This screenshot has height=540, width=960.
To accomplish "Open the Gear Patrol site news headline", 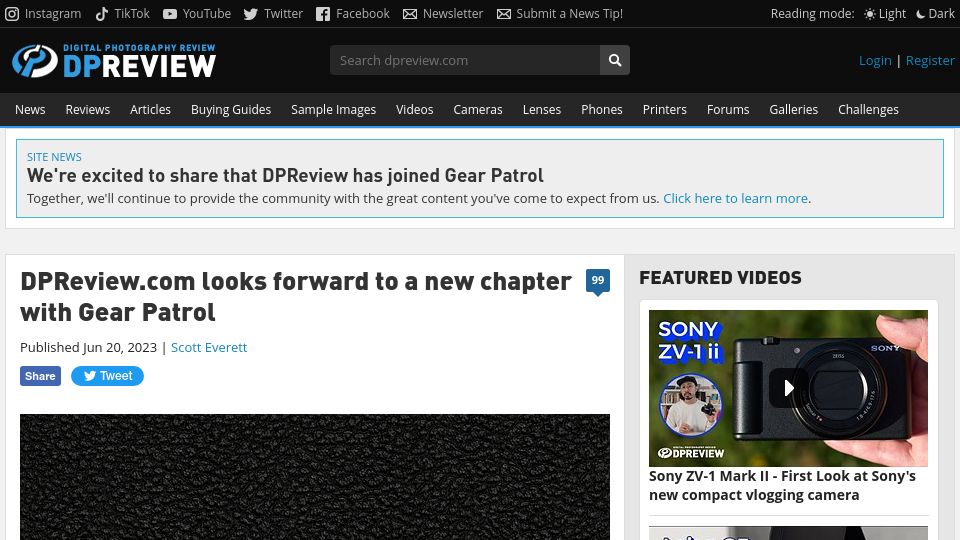I will [285, 176].
